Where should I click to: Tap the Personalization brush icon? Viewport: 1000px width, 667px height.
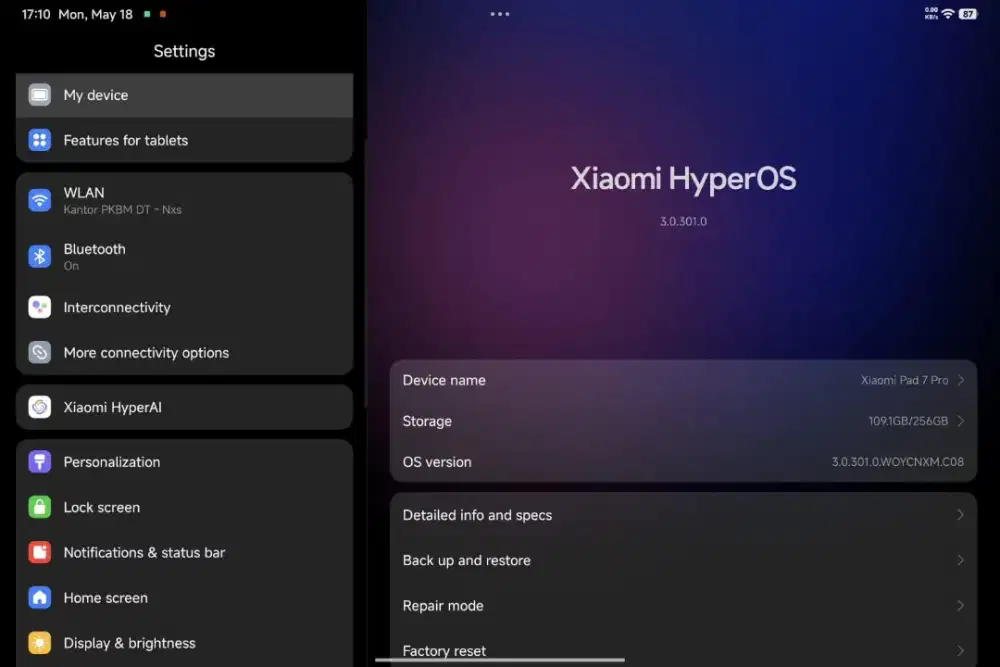pos(40,462)
